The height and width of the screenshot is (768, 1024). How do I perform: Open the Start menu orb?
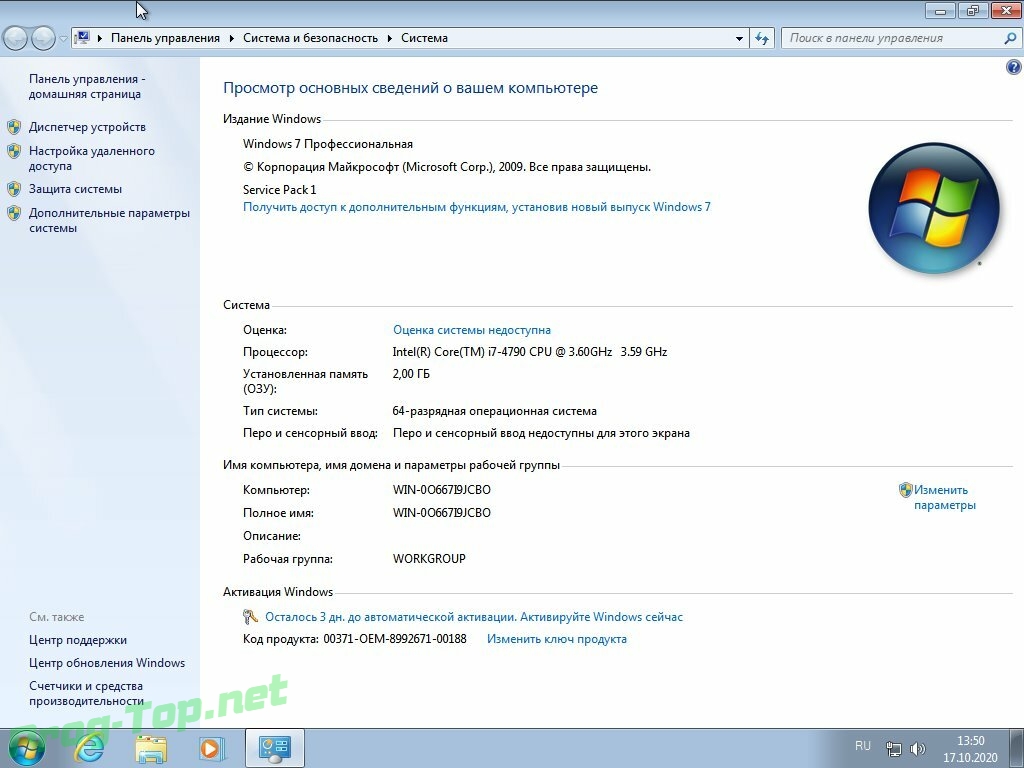click(27, 748)
